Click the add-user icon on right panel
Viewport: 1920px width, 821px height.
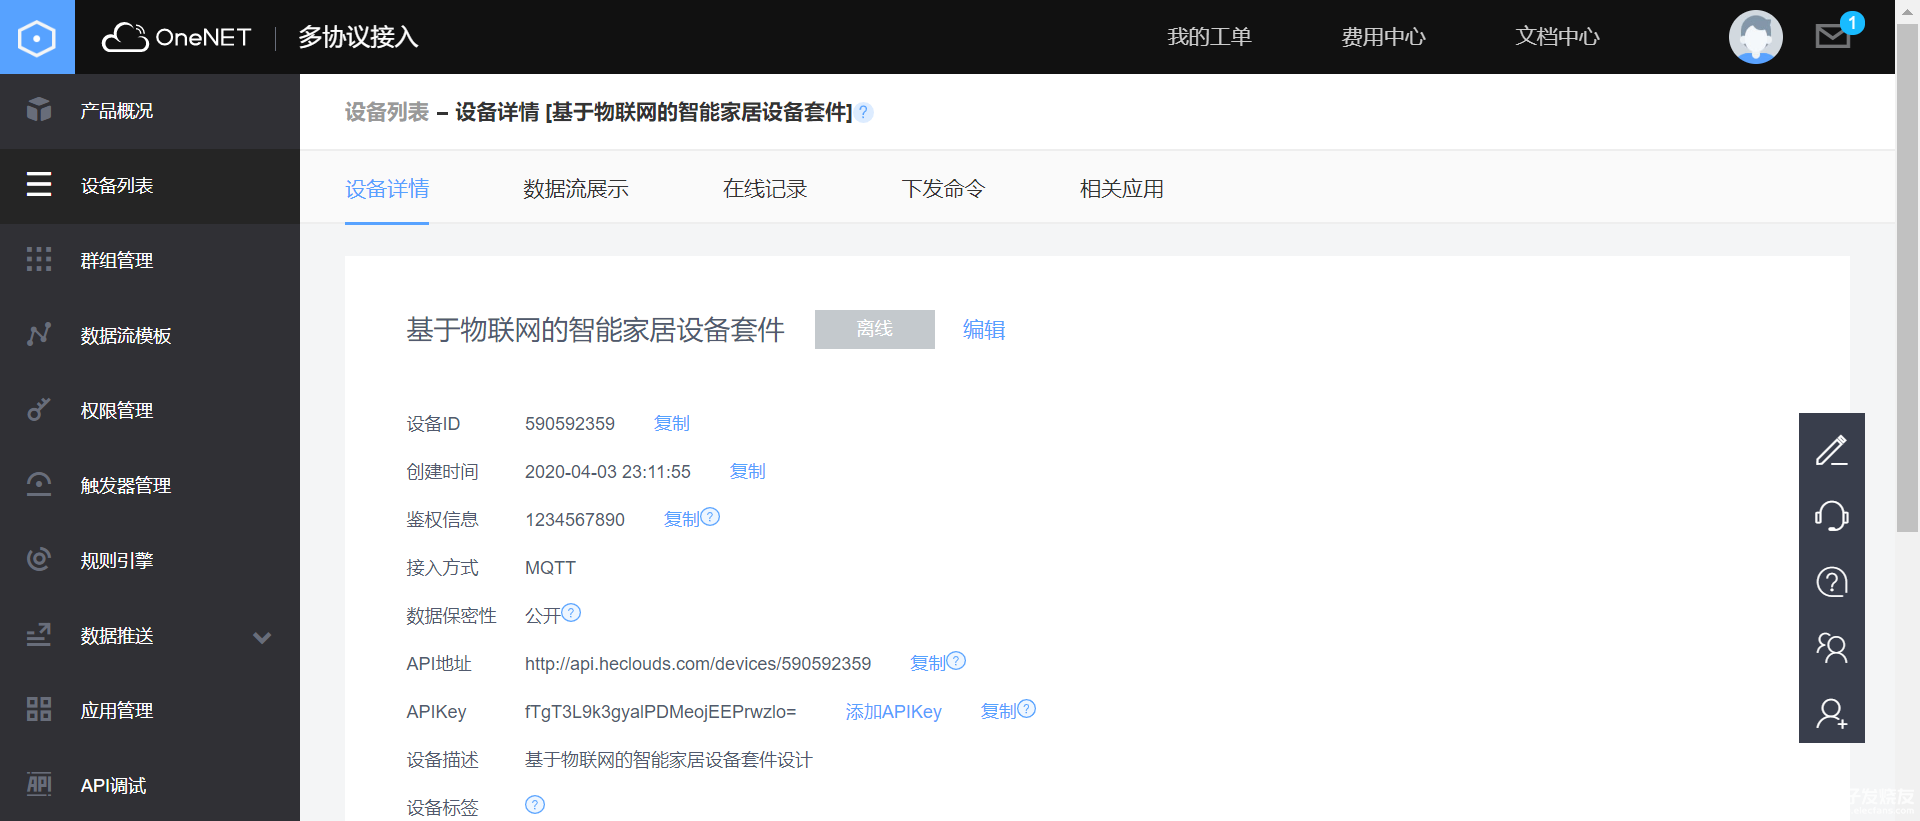[x=1831, y=713]
